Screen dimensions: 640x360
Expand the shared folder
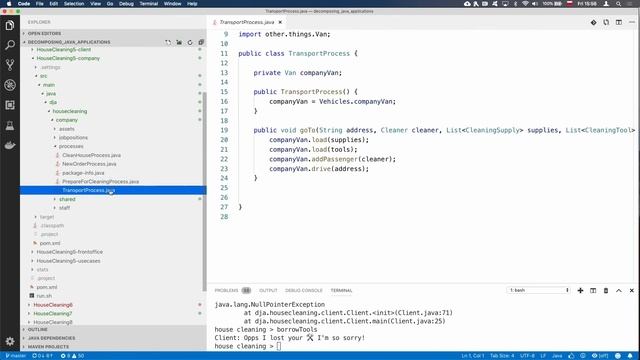point(67,199)
